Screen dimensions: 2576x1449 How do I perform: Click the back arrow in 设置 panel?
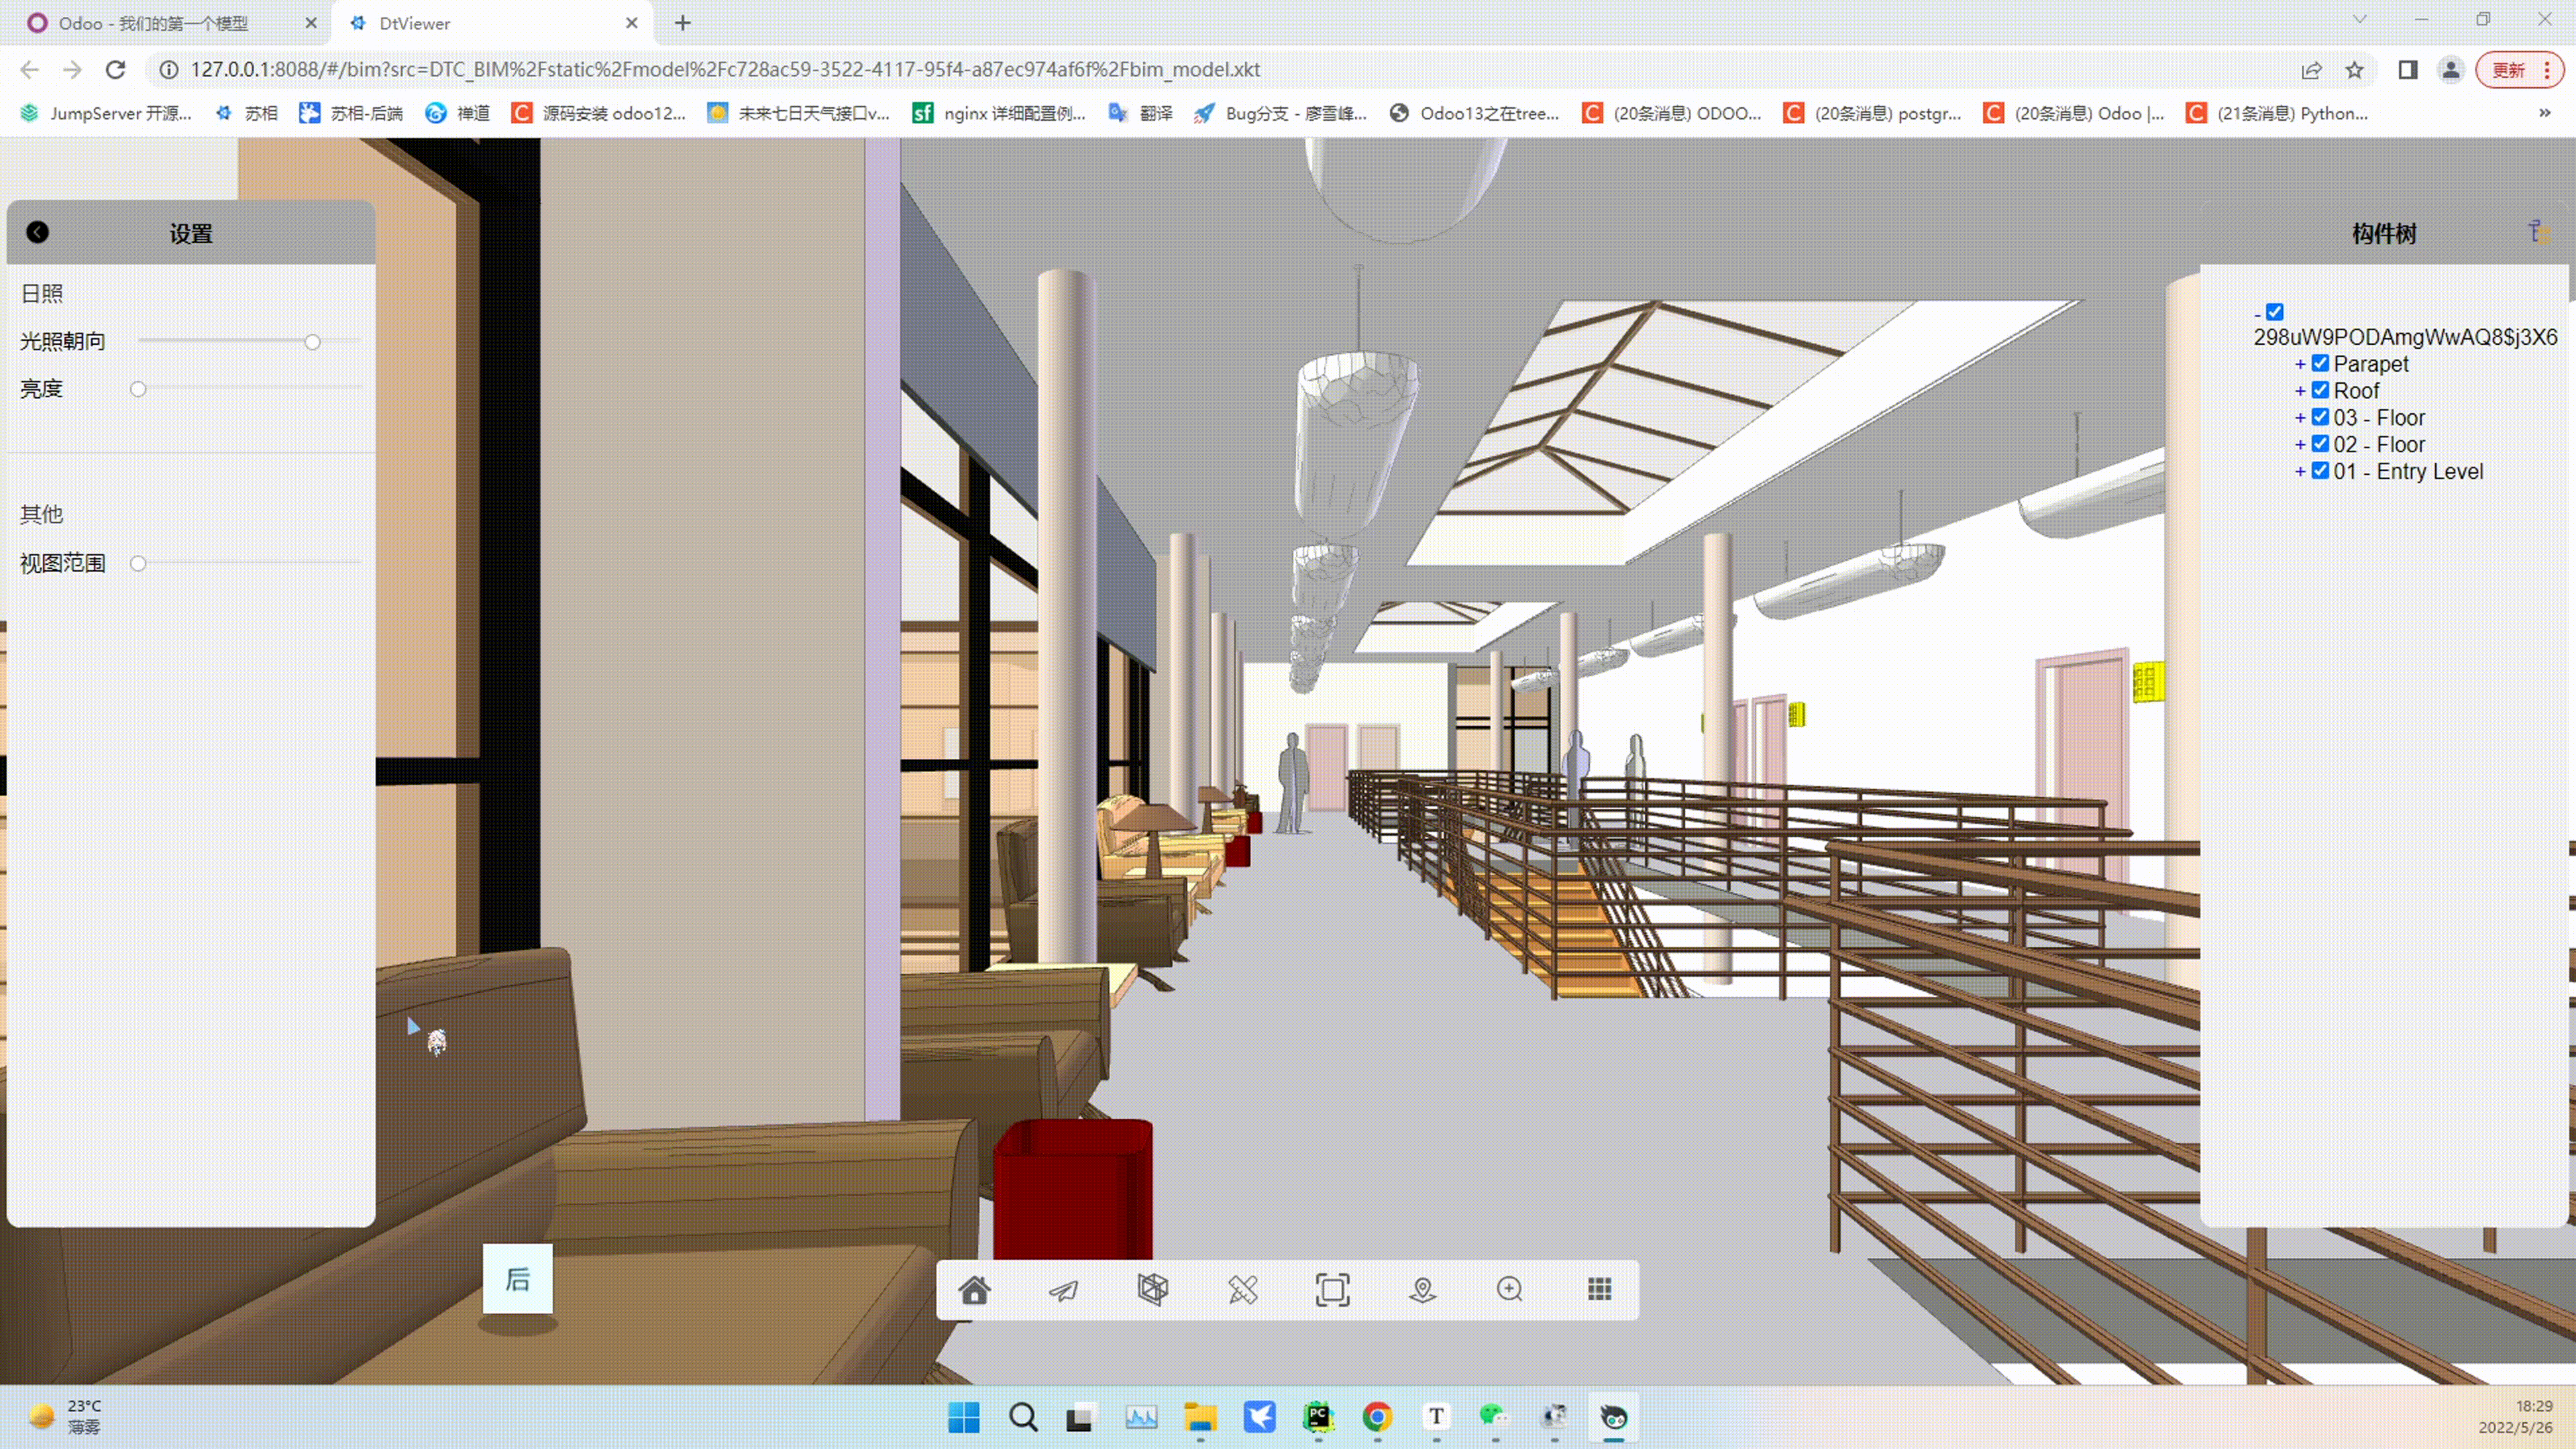37,232
